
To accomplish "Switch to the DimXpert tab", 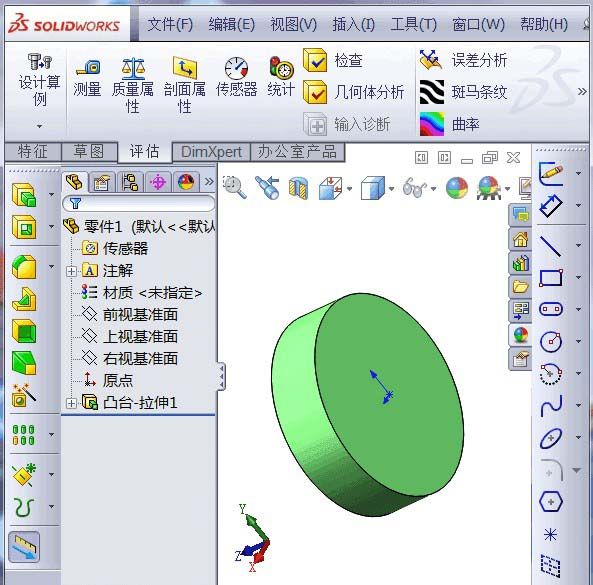I will point(211,152).
